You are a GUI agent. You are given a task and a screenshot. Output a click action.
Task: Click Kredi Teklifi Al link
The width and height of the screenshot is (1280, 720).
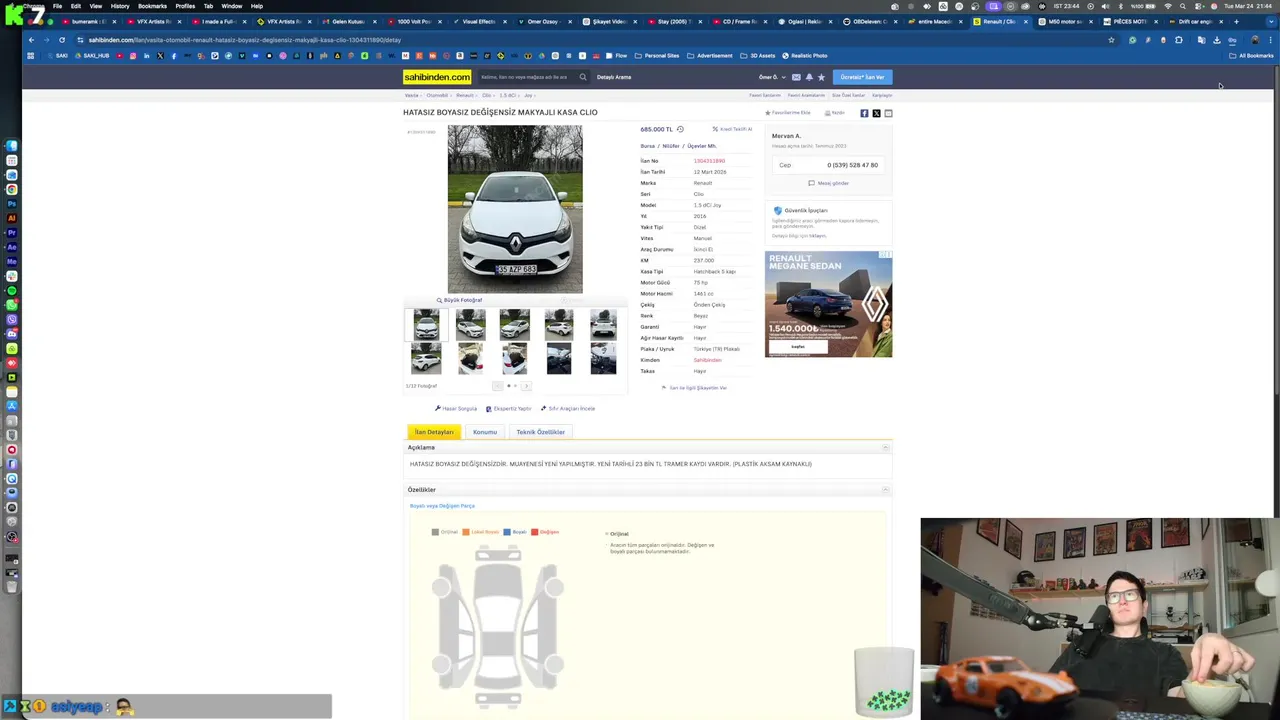tap(732, 129)
